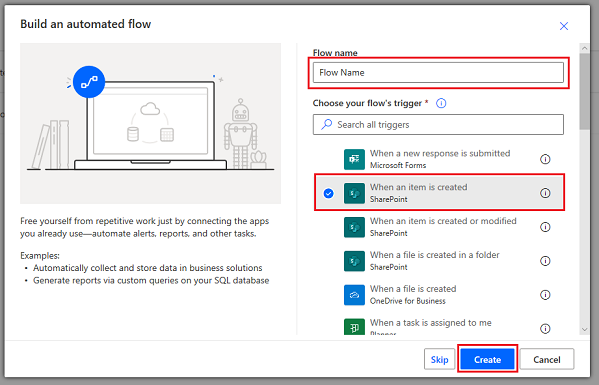Focus the Search all triggers box
599x385 pixels.
pyautogui.click(x=438, y=125)
